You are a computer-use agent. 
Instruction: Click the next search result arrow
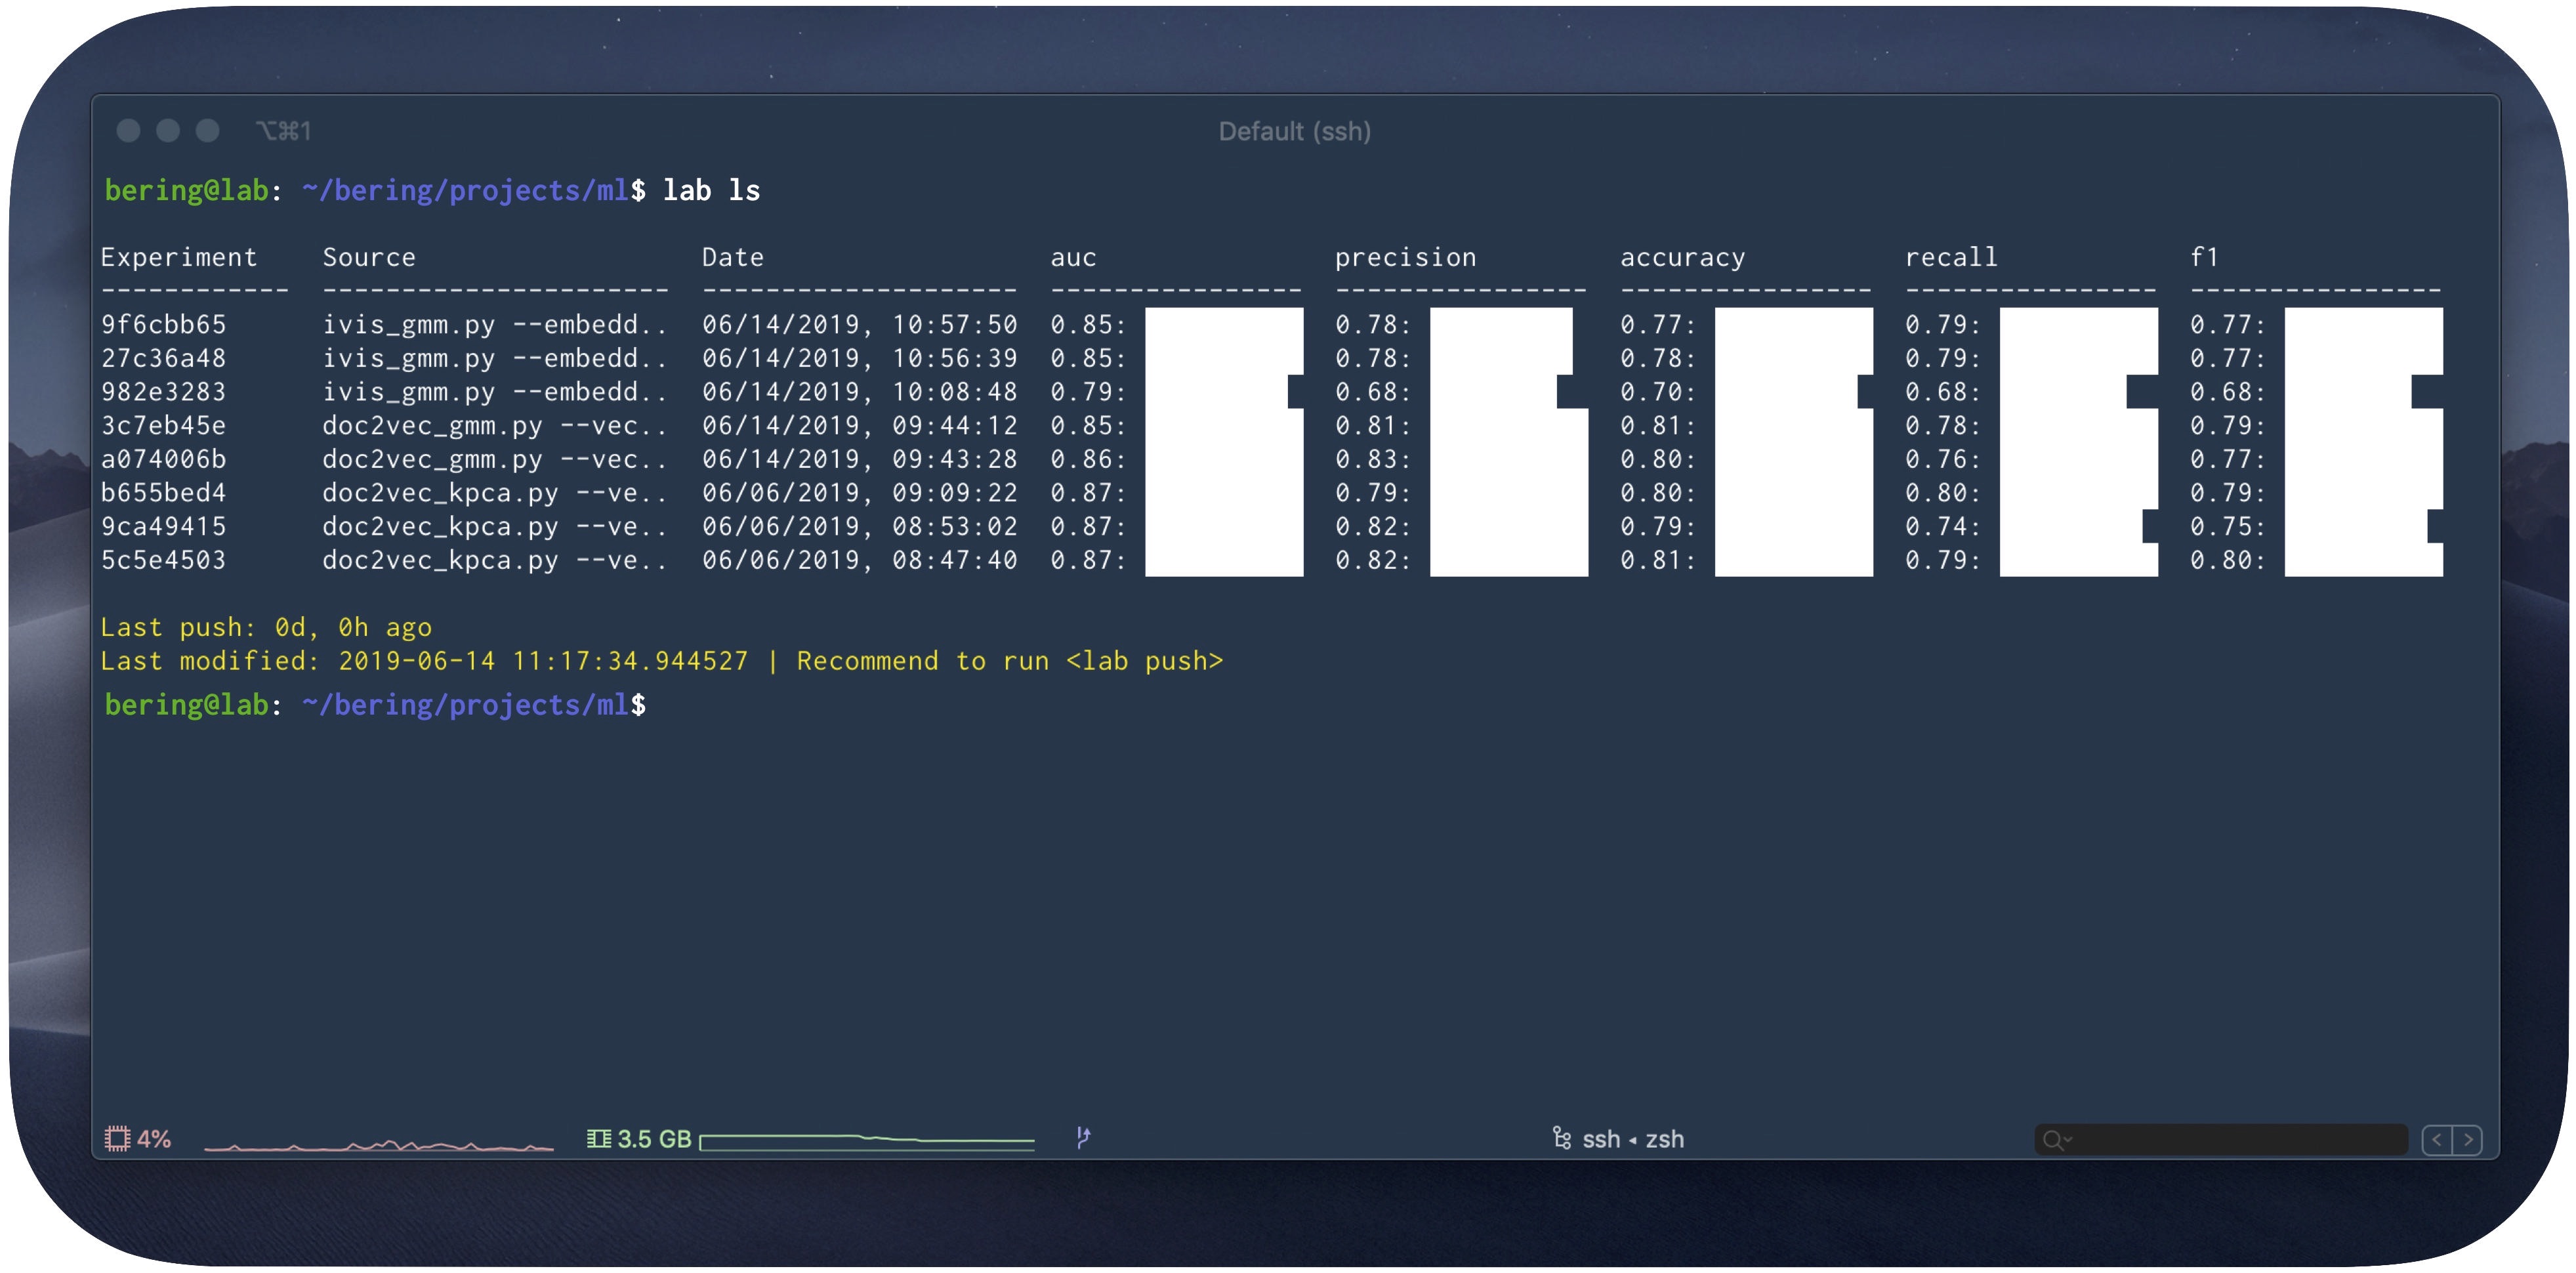coord(2467,1140)
